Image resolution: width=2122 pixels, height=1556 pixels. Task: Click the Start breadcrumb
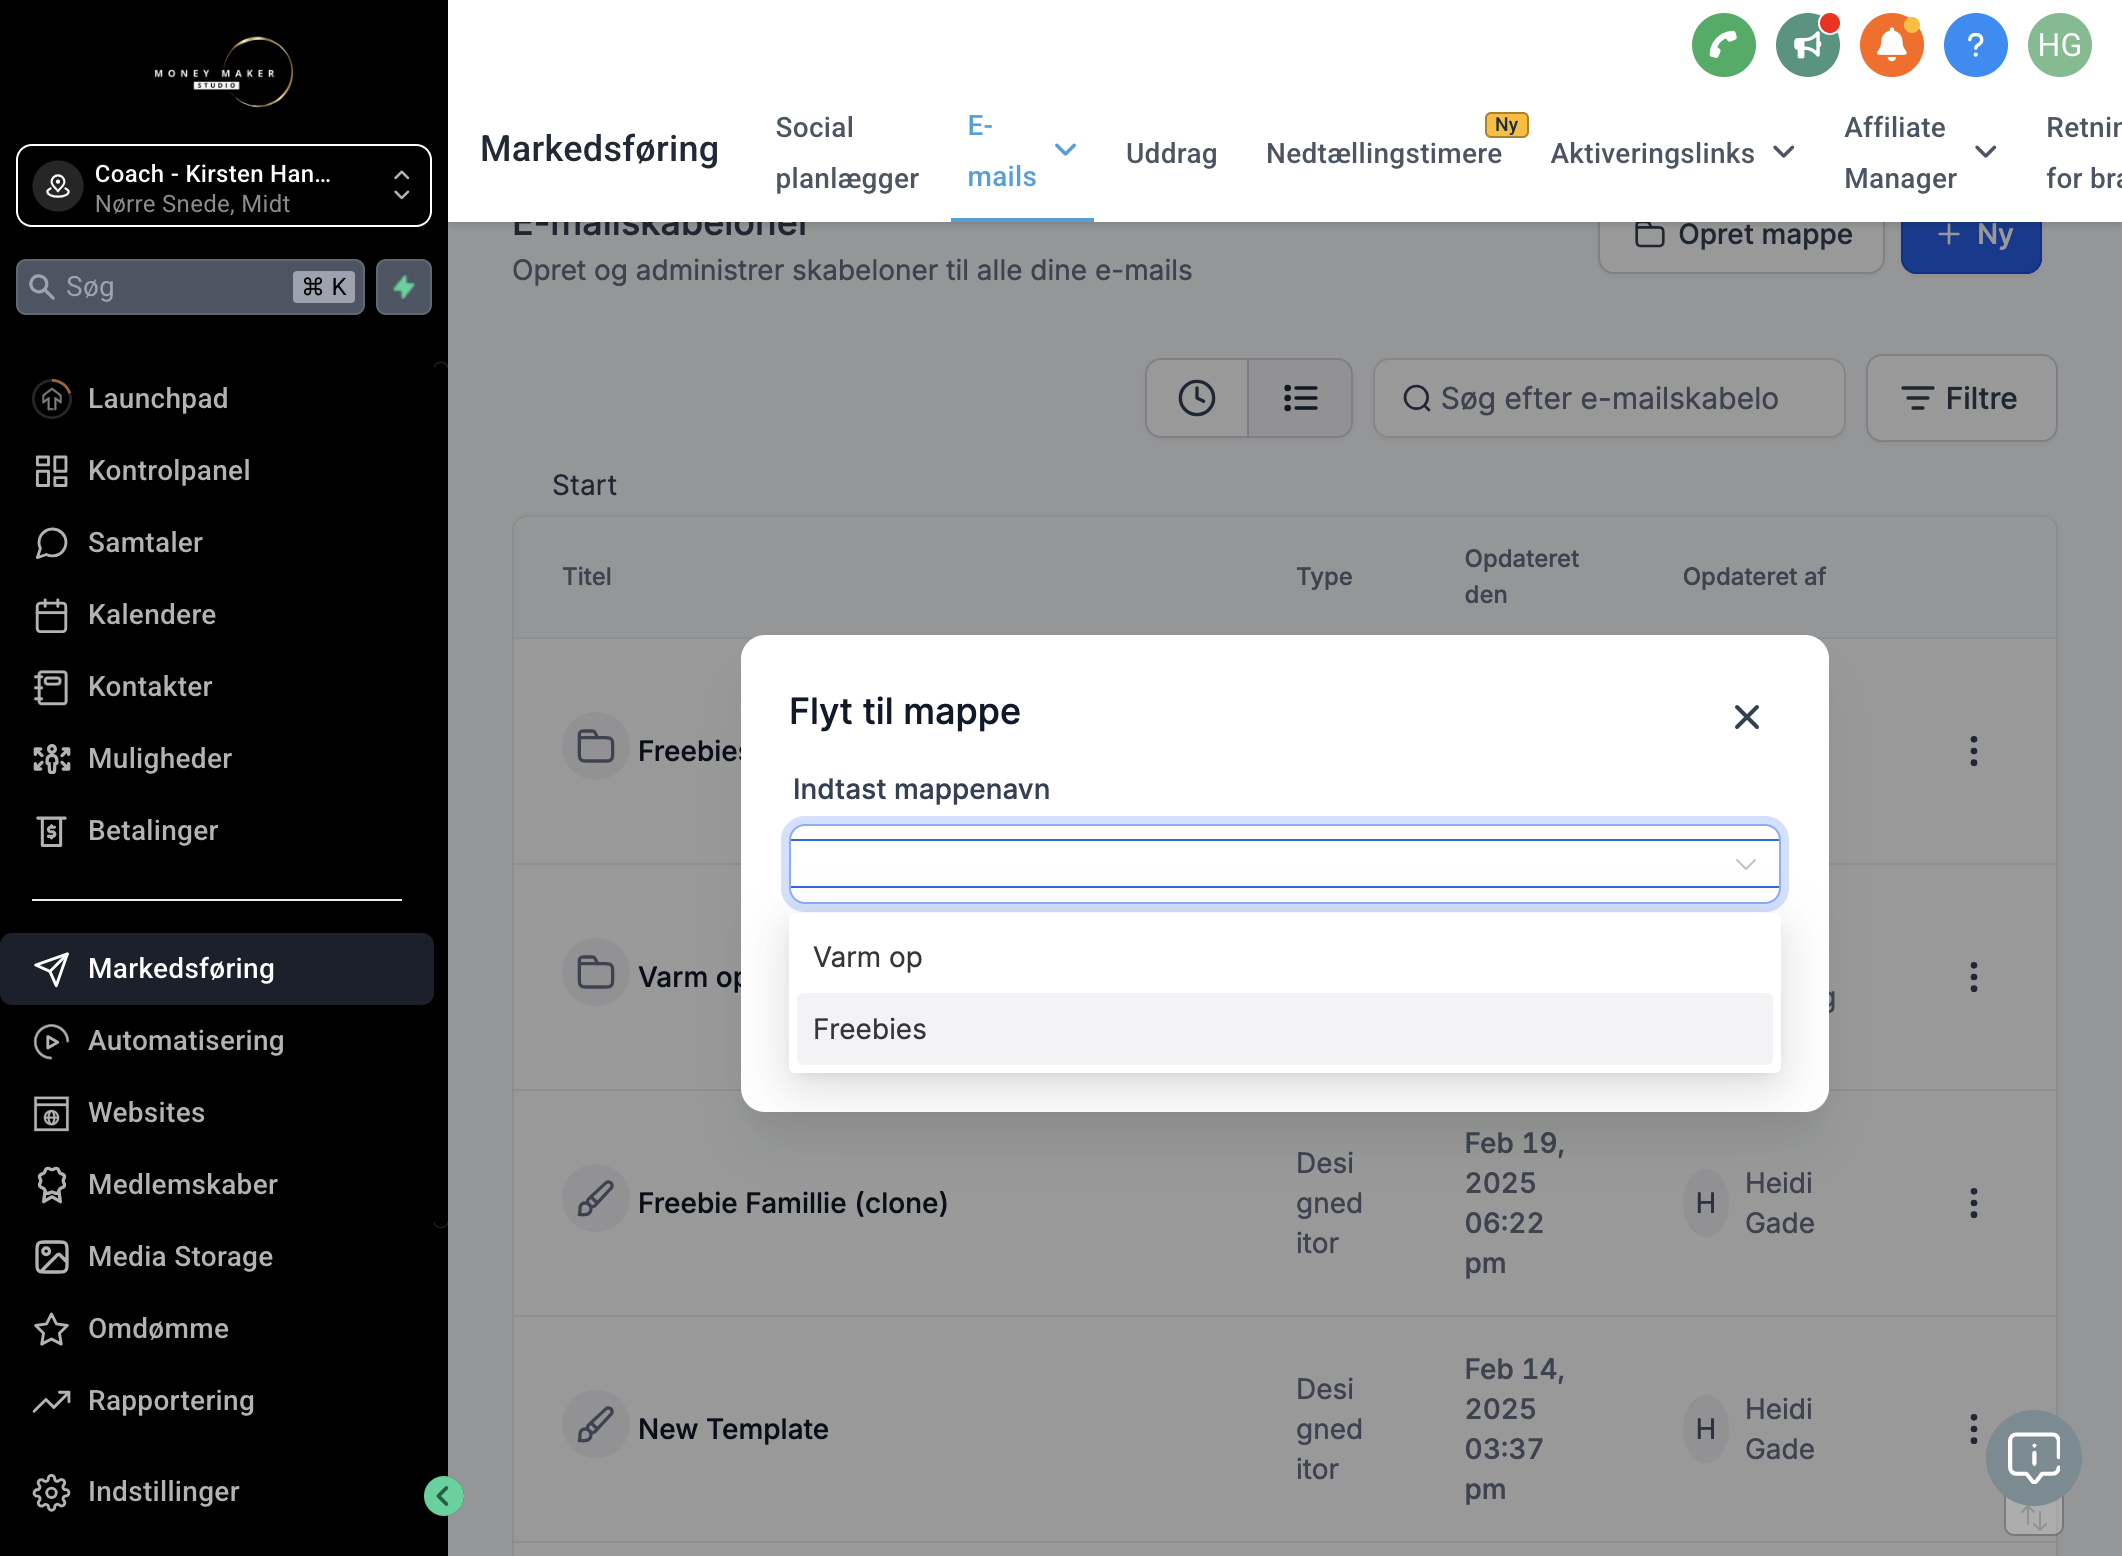[x=584, y=485]
